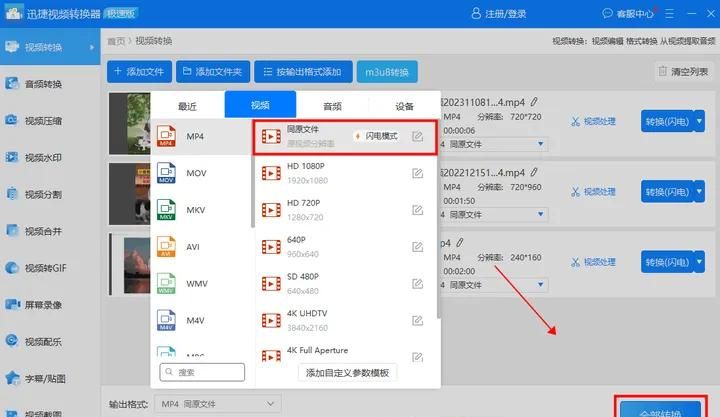Expand convert options for the 720*960 video
This screenshot has width=720, height=417.
(699, 192)
